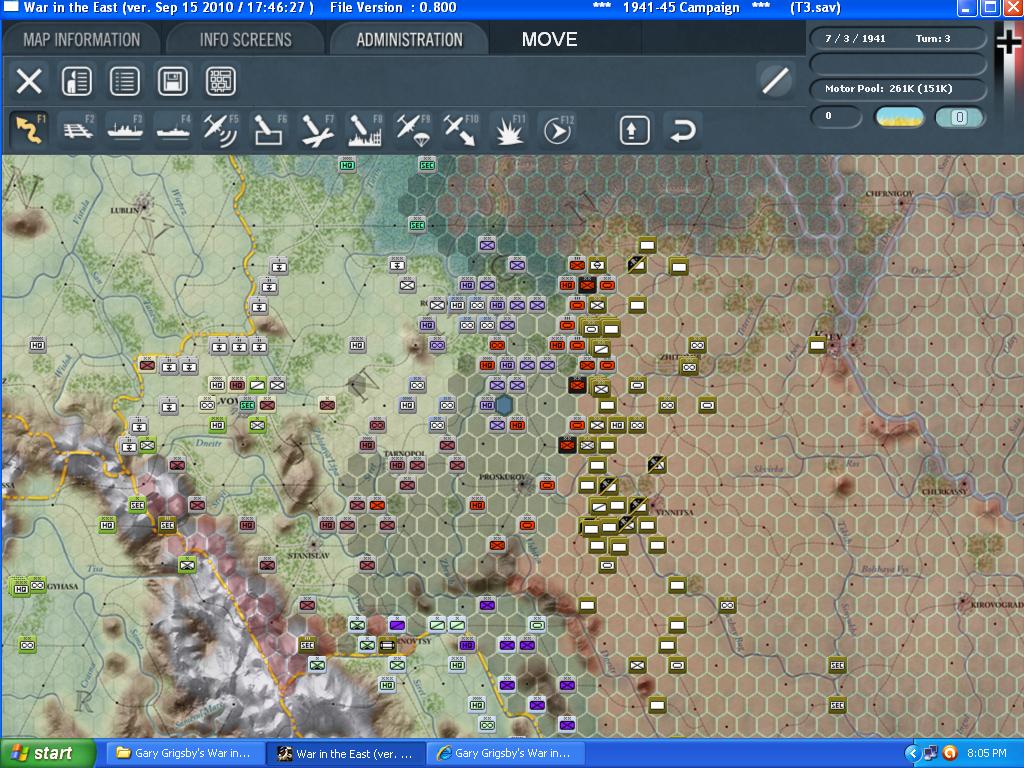
Task: Select grey HQ unit at far left
Action: tap(37, 344)
